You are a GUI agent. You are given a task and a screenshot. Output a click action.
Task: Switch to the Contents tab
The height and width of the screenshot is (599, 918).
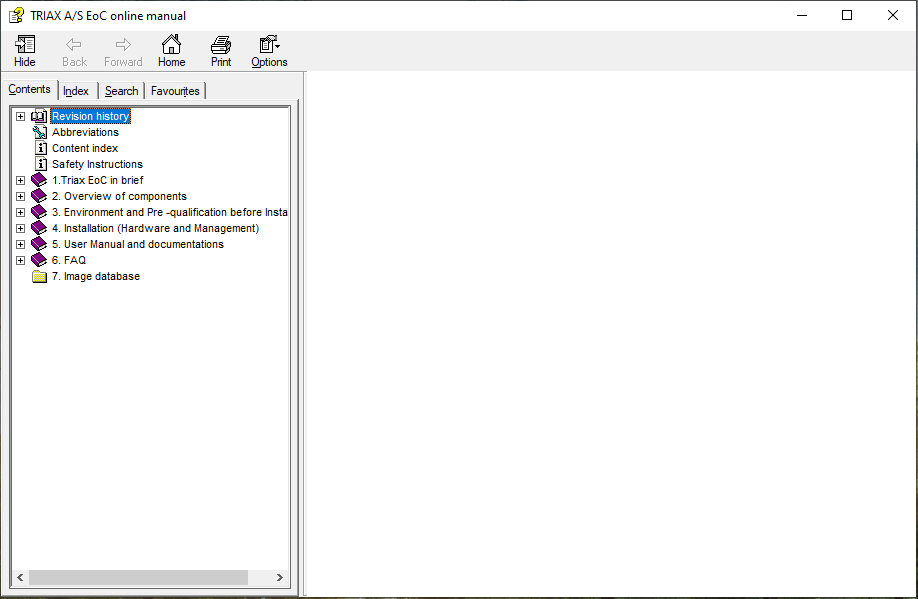pyautogui.click(x=29, y=89)
